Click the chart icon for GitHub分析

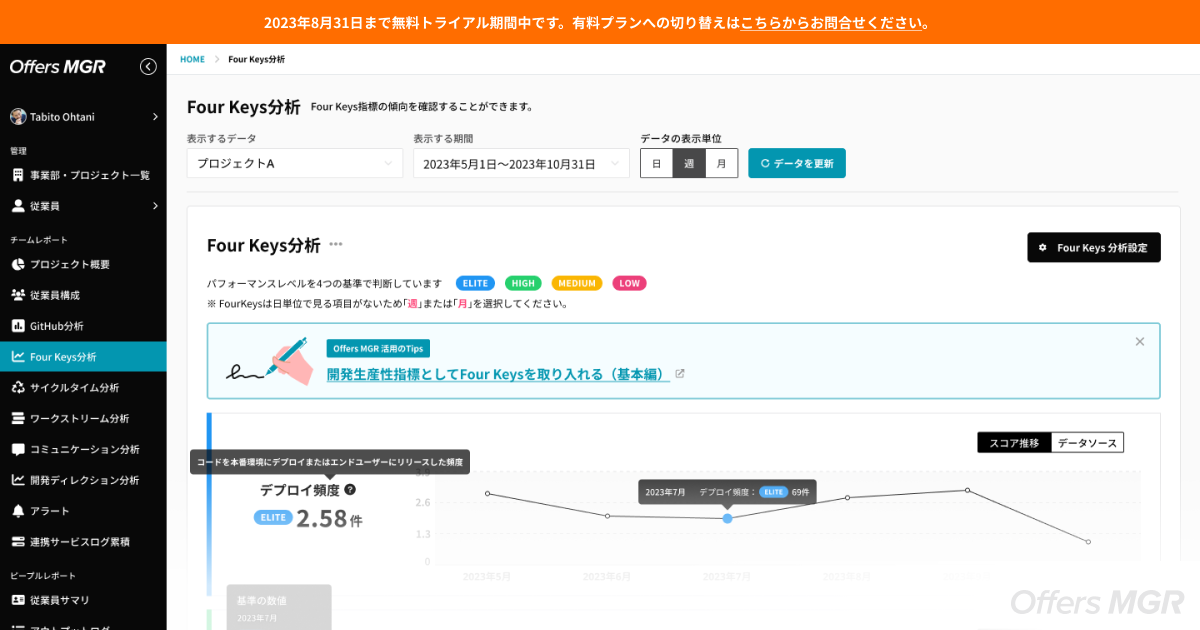point(18,326)
